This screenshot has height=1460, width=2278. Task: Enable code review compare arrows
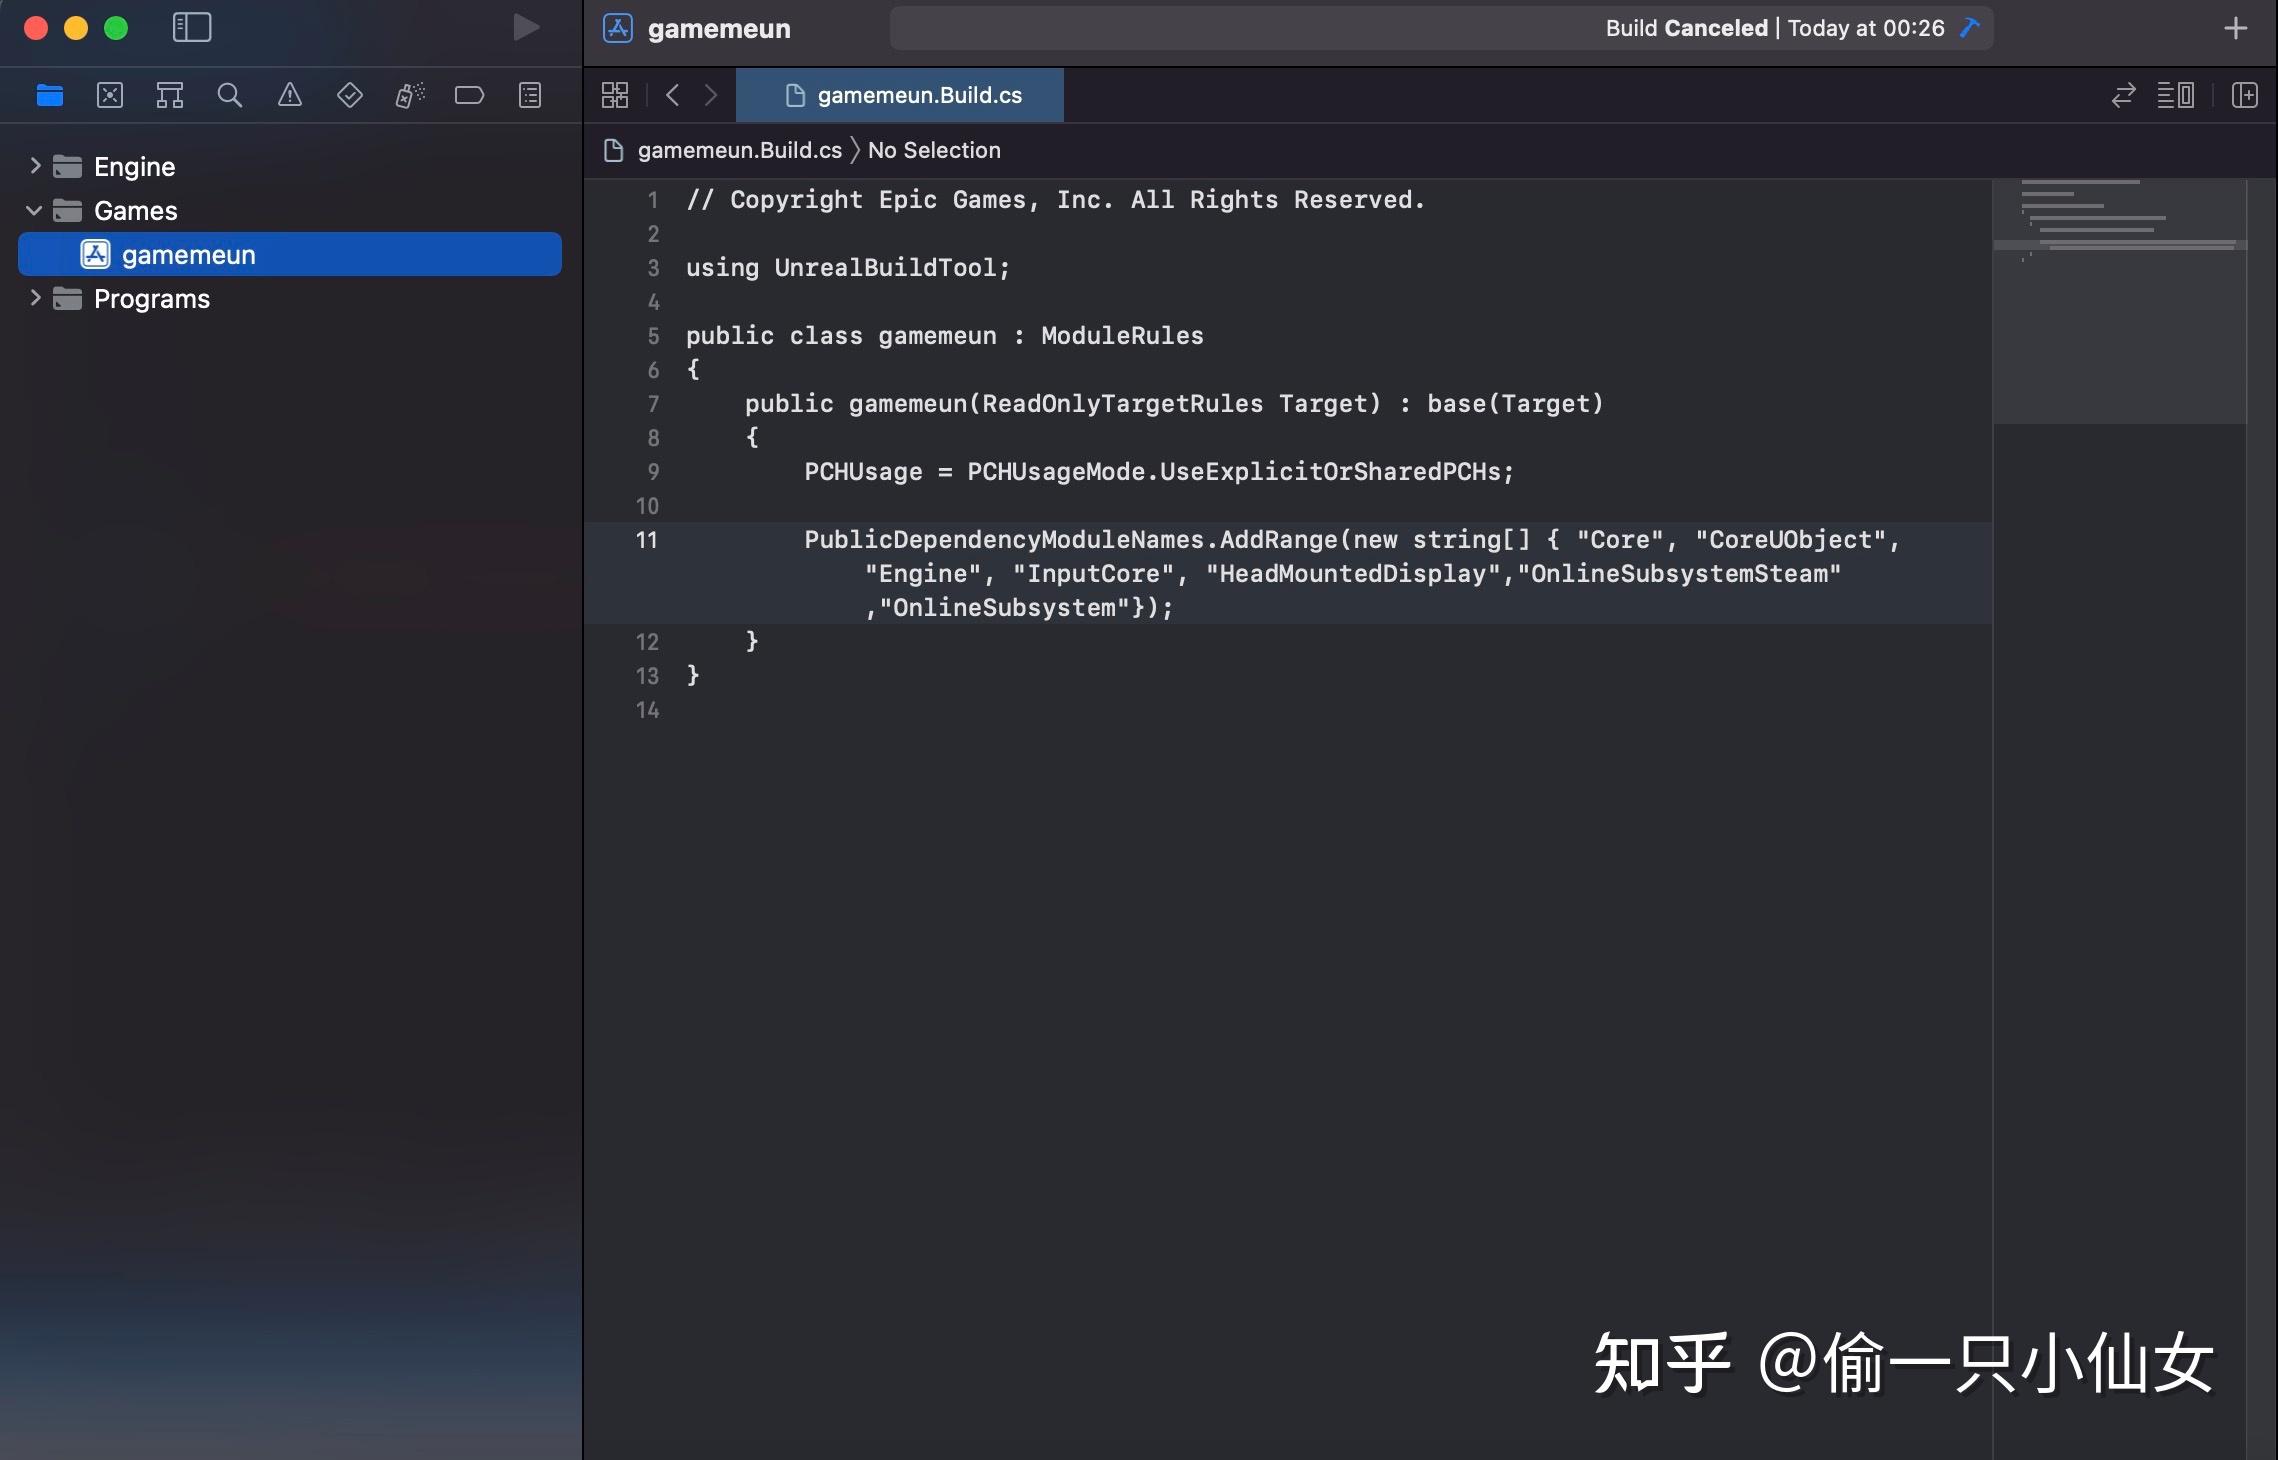coord(2123,95)
